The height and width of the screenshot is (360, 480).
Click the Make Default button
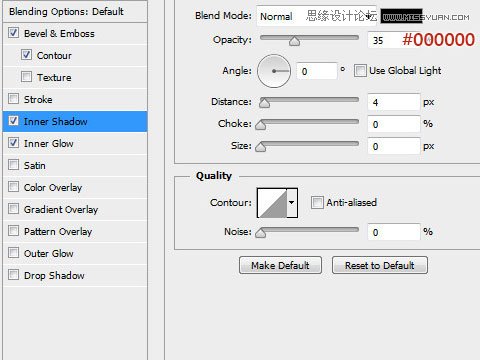[280, 265]
